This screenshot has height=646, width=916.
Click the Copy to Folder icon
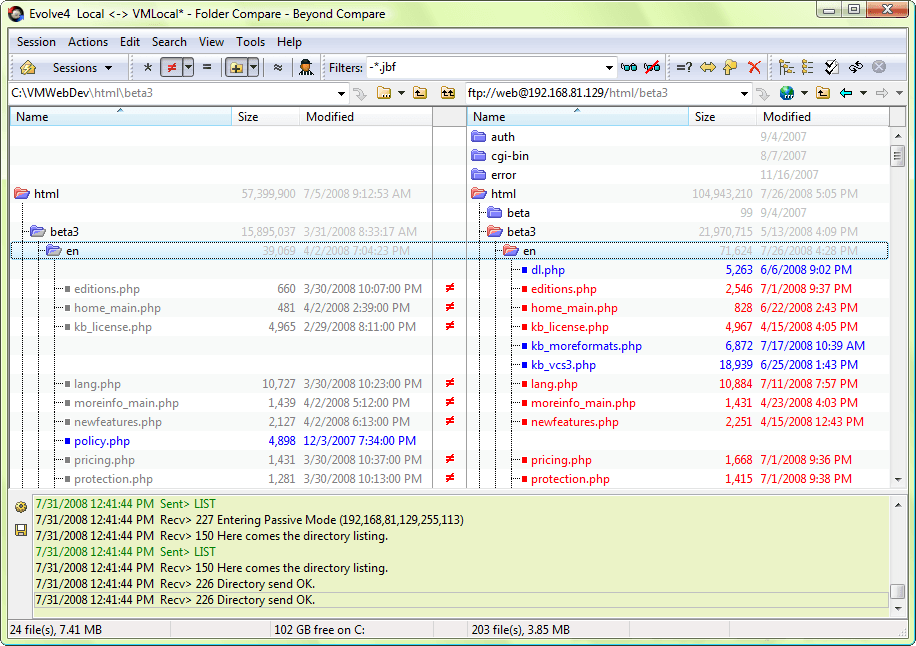[730, 68]
